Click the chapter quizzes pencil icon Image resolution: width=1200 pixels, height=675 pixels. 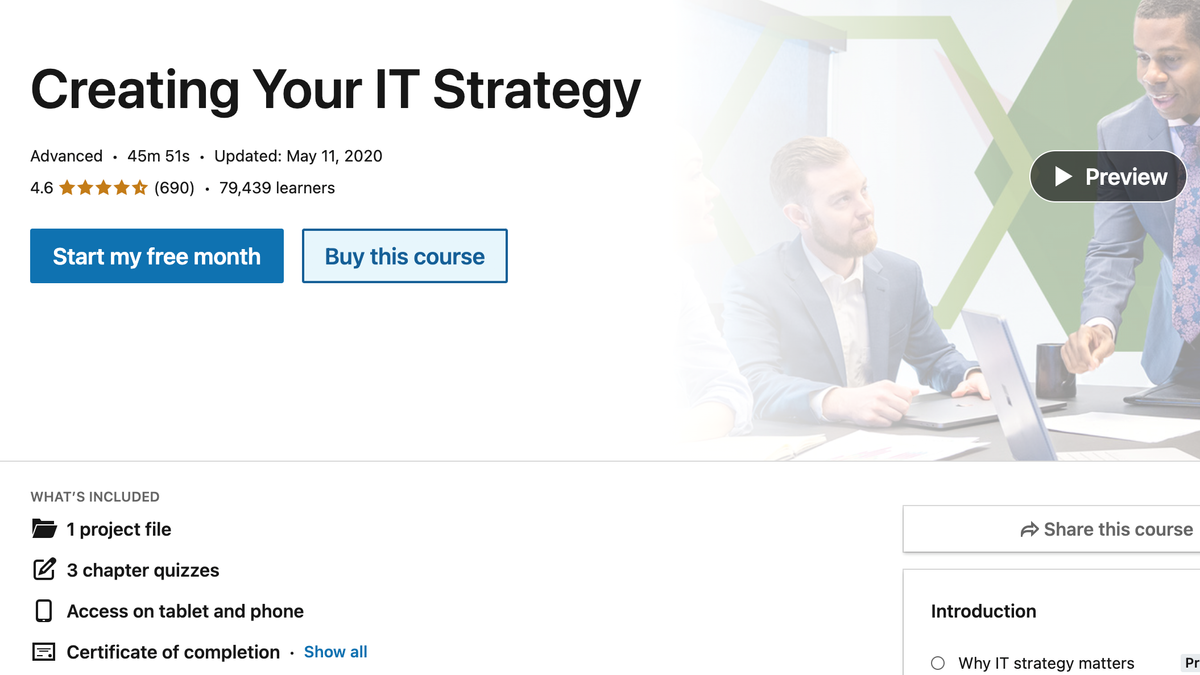[x=43, y=569]
